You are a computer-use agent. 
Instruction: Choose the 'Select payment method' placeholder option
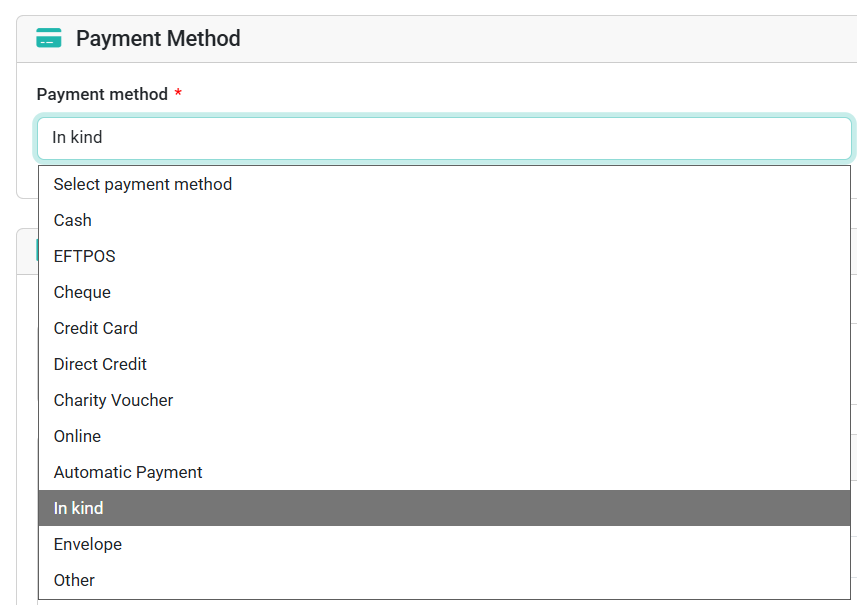click(x=444, y=184)
